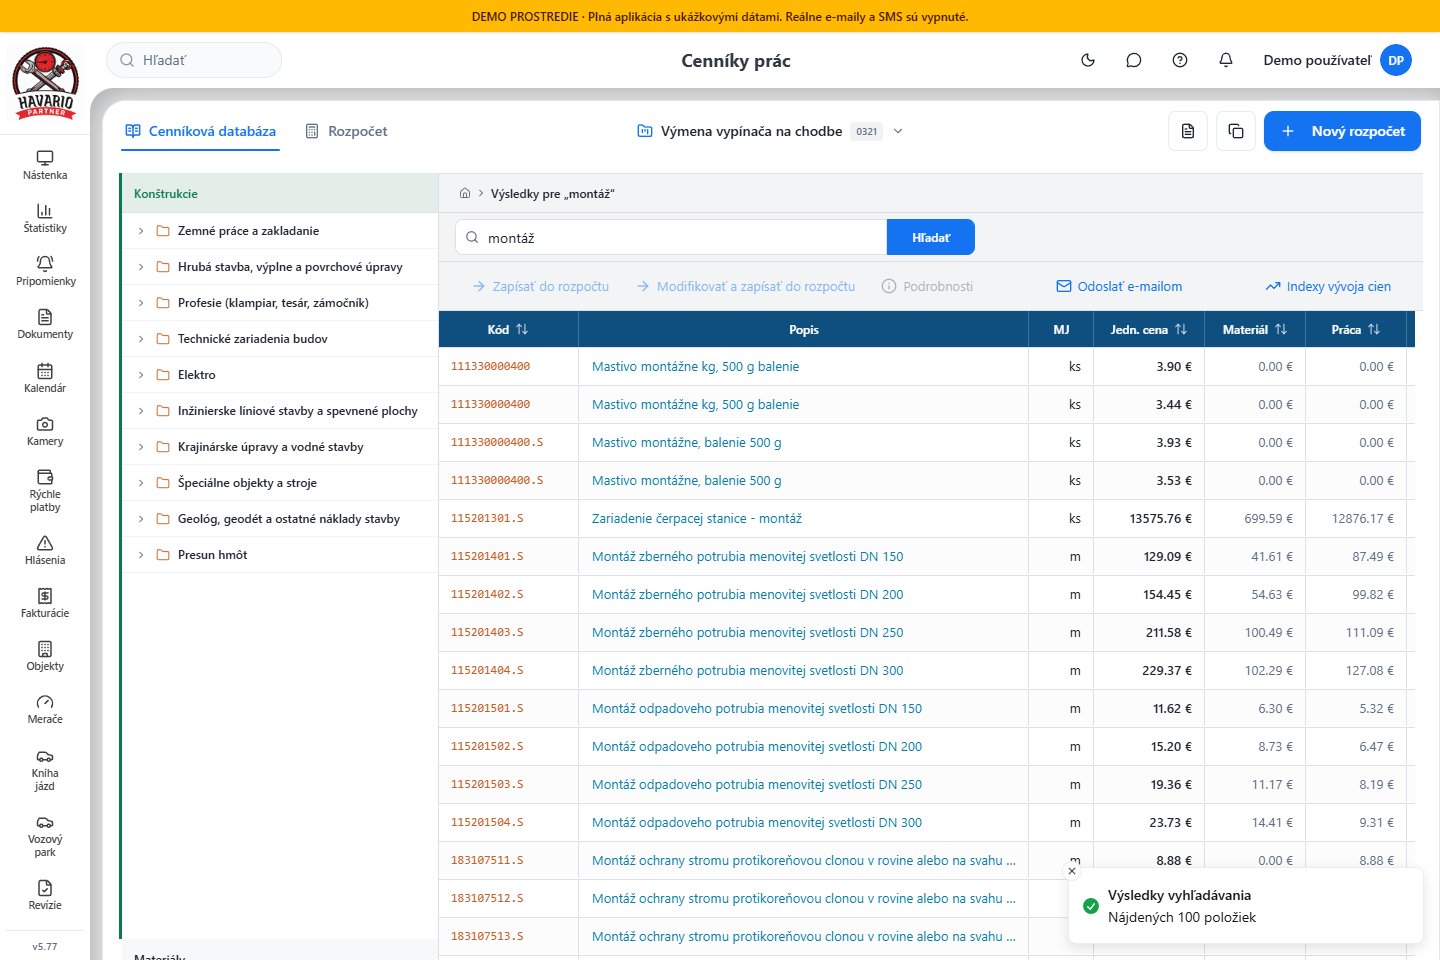
Task: Open Indexy vývoja cien
Action: 1328,286
